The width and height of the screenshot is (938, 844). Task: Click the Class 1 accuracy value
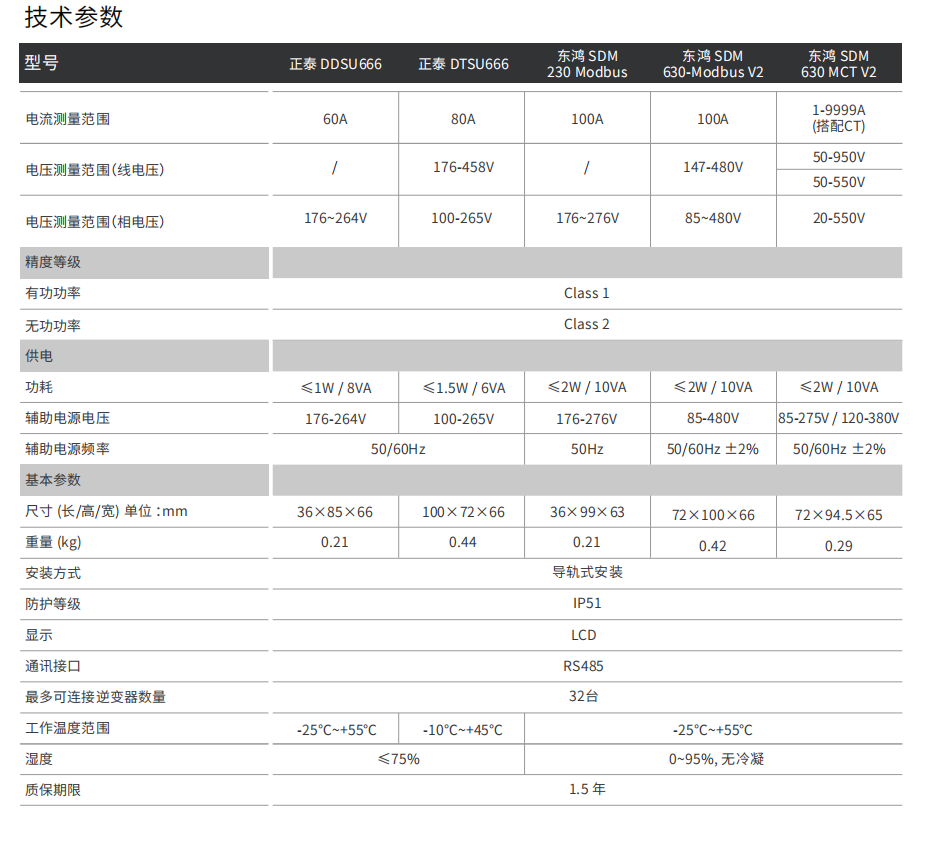click(586, 293)
